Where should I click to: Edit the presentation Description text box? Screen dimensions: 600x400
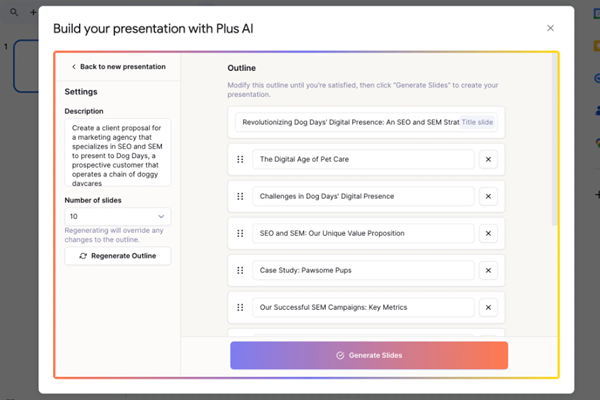click(x=117, y=152)
